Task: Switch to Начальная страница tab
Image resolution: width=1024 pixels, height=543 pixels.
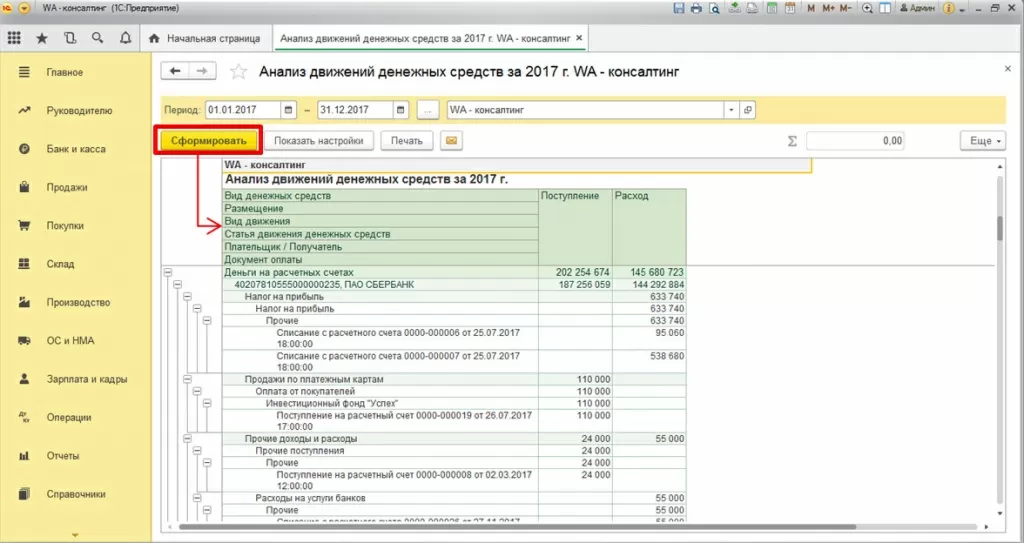Action: [x=205, y=39]
